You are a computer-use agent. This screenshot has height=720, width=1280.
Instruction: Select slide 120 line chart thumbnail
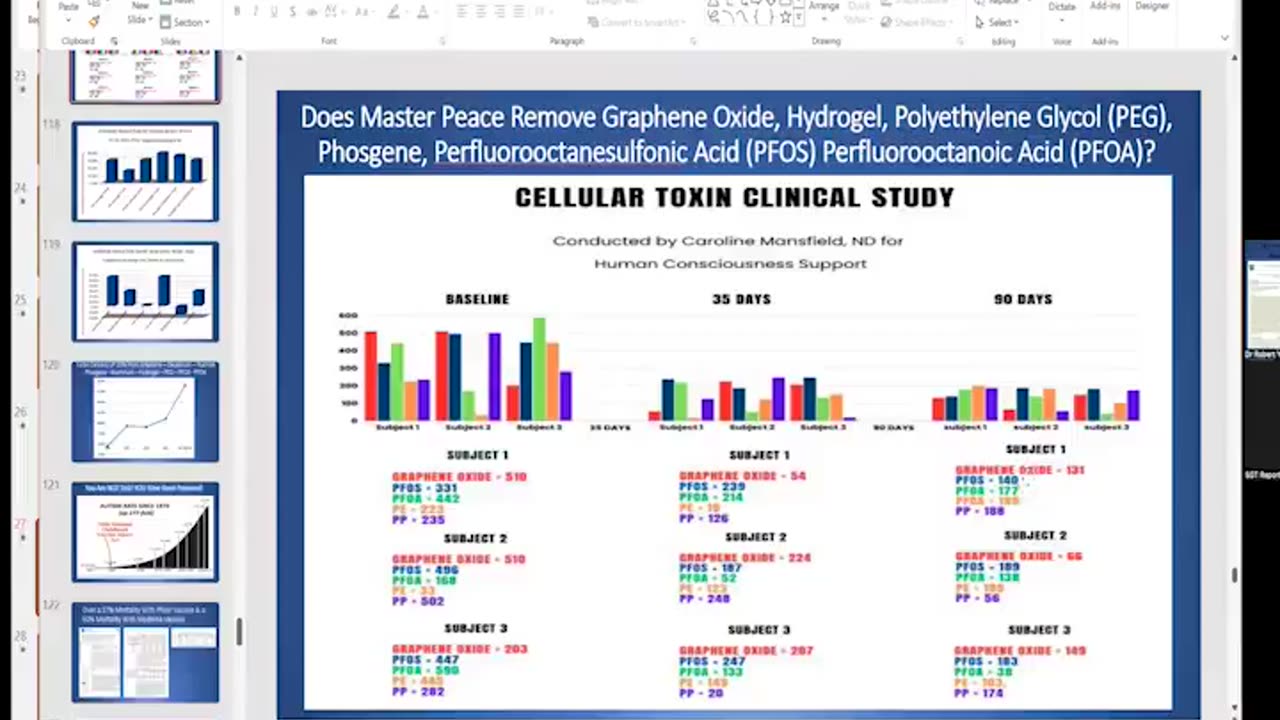coord(145,411)
